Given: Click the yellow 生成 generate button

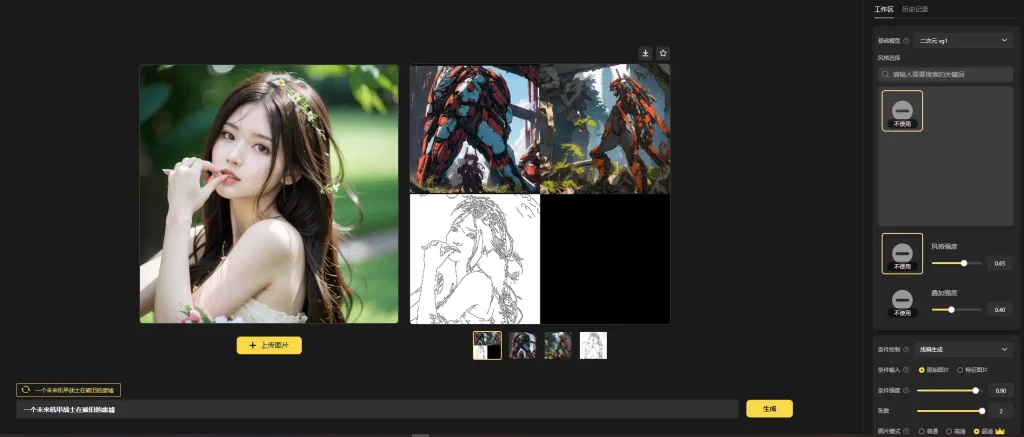Looking at the screenshot, I should pyautogui.click(x=769, y=409).
